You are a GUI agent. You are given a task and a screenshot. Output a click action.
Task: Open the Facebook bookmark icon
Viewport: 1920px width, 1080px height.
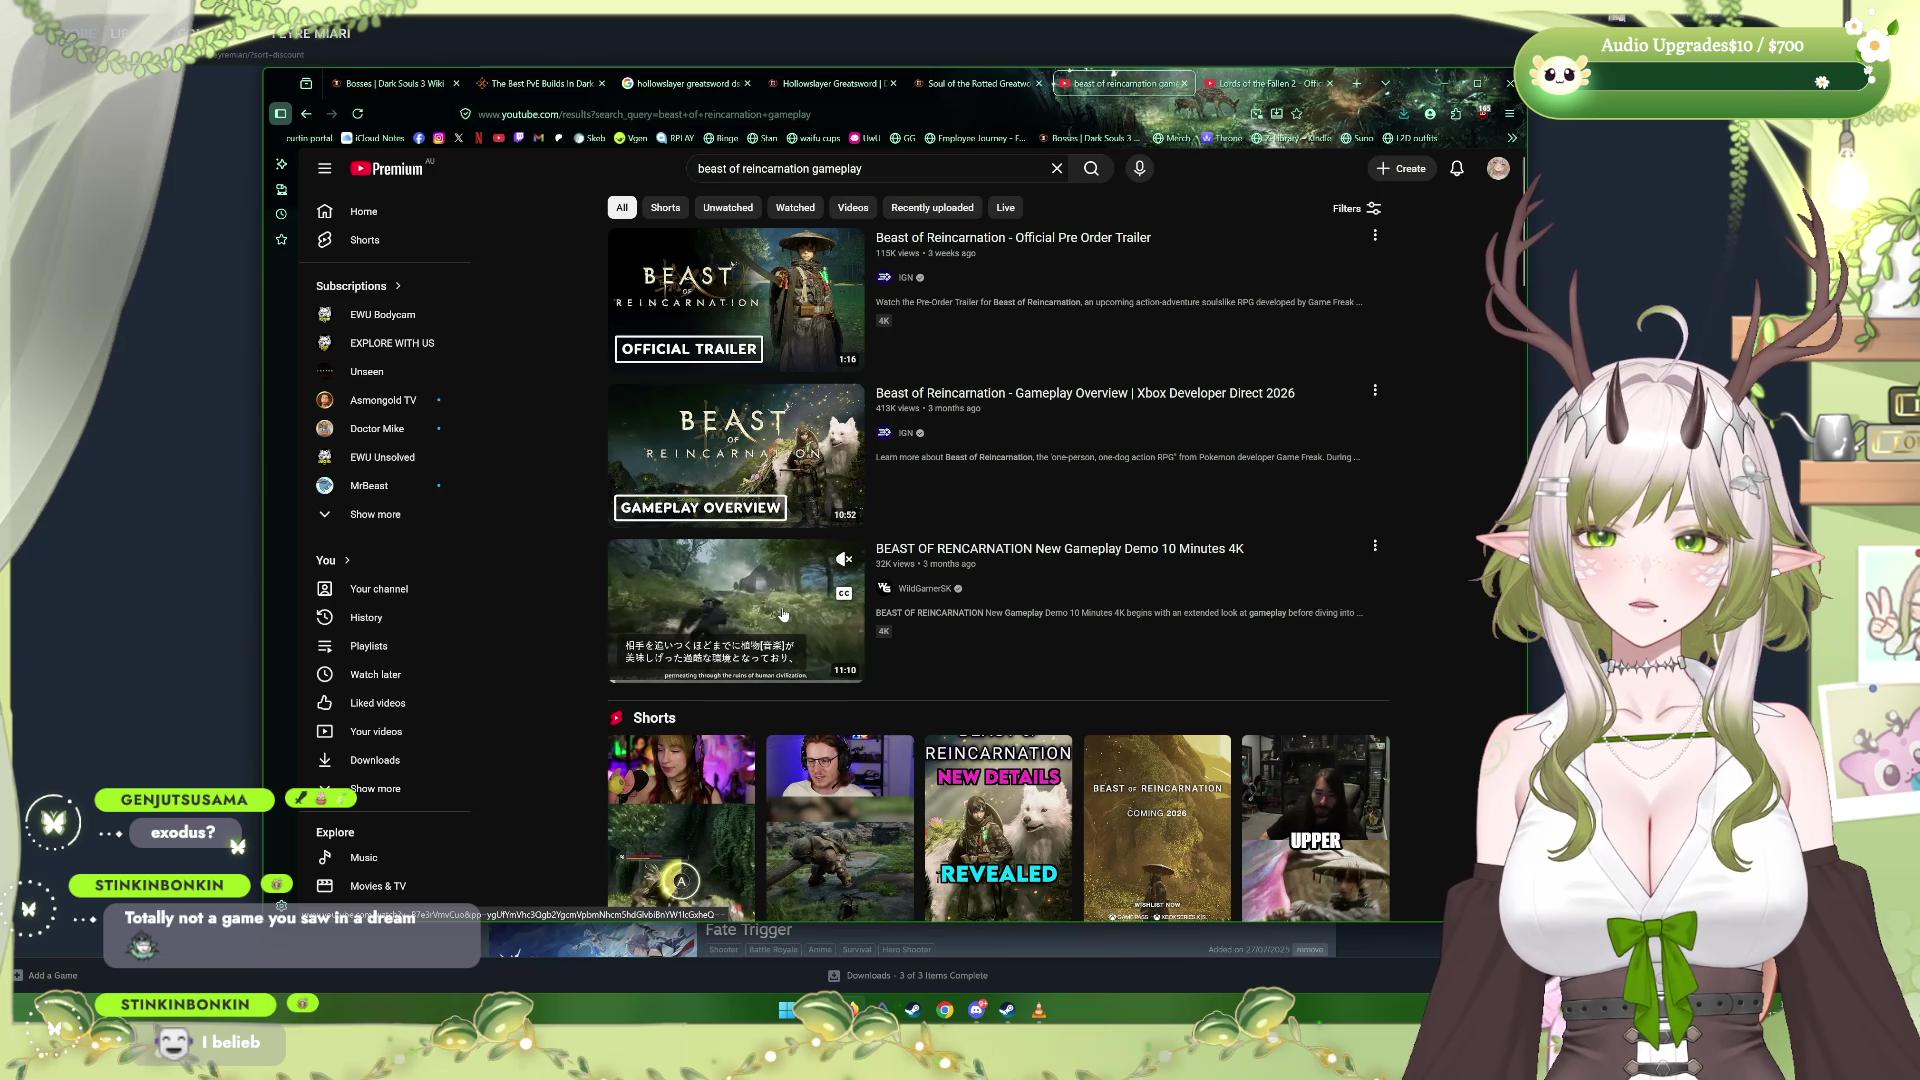point(418,138)
